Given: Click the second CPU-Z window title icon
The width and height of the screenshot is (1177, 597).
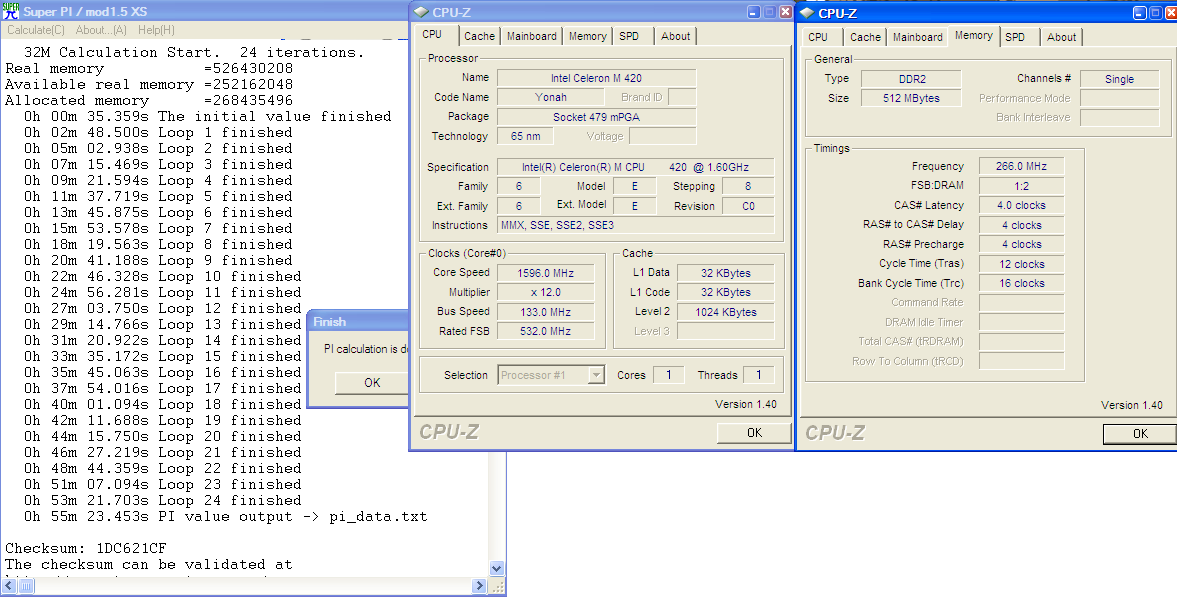Looking at the screenshot, I should pos(808,14).
